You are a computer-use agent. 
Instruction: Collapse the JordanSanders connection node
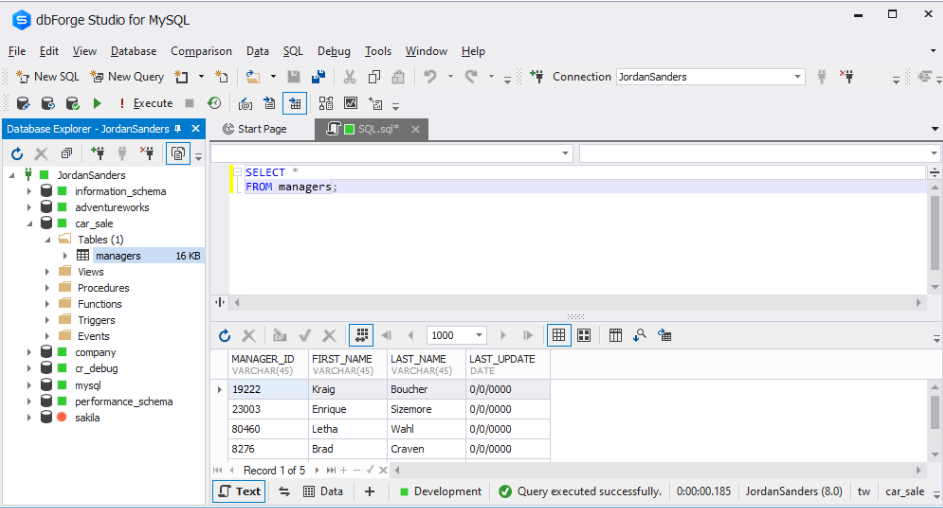pos(12,175)
